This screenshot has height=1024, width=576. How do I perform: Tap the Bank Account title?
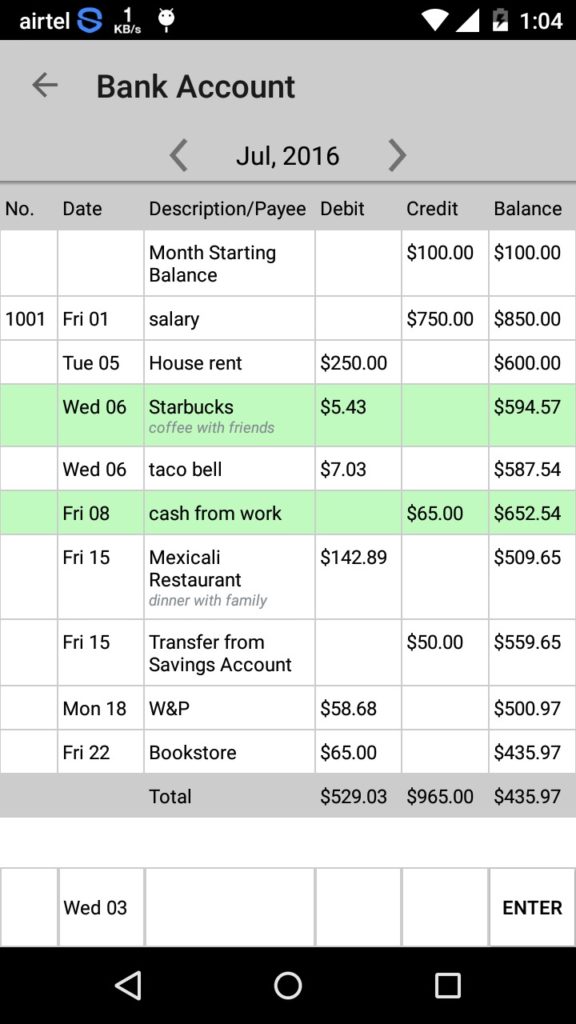click(196, 86)
